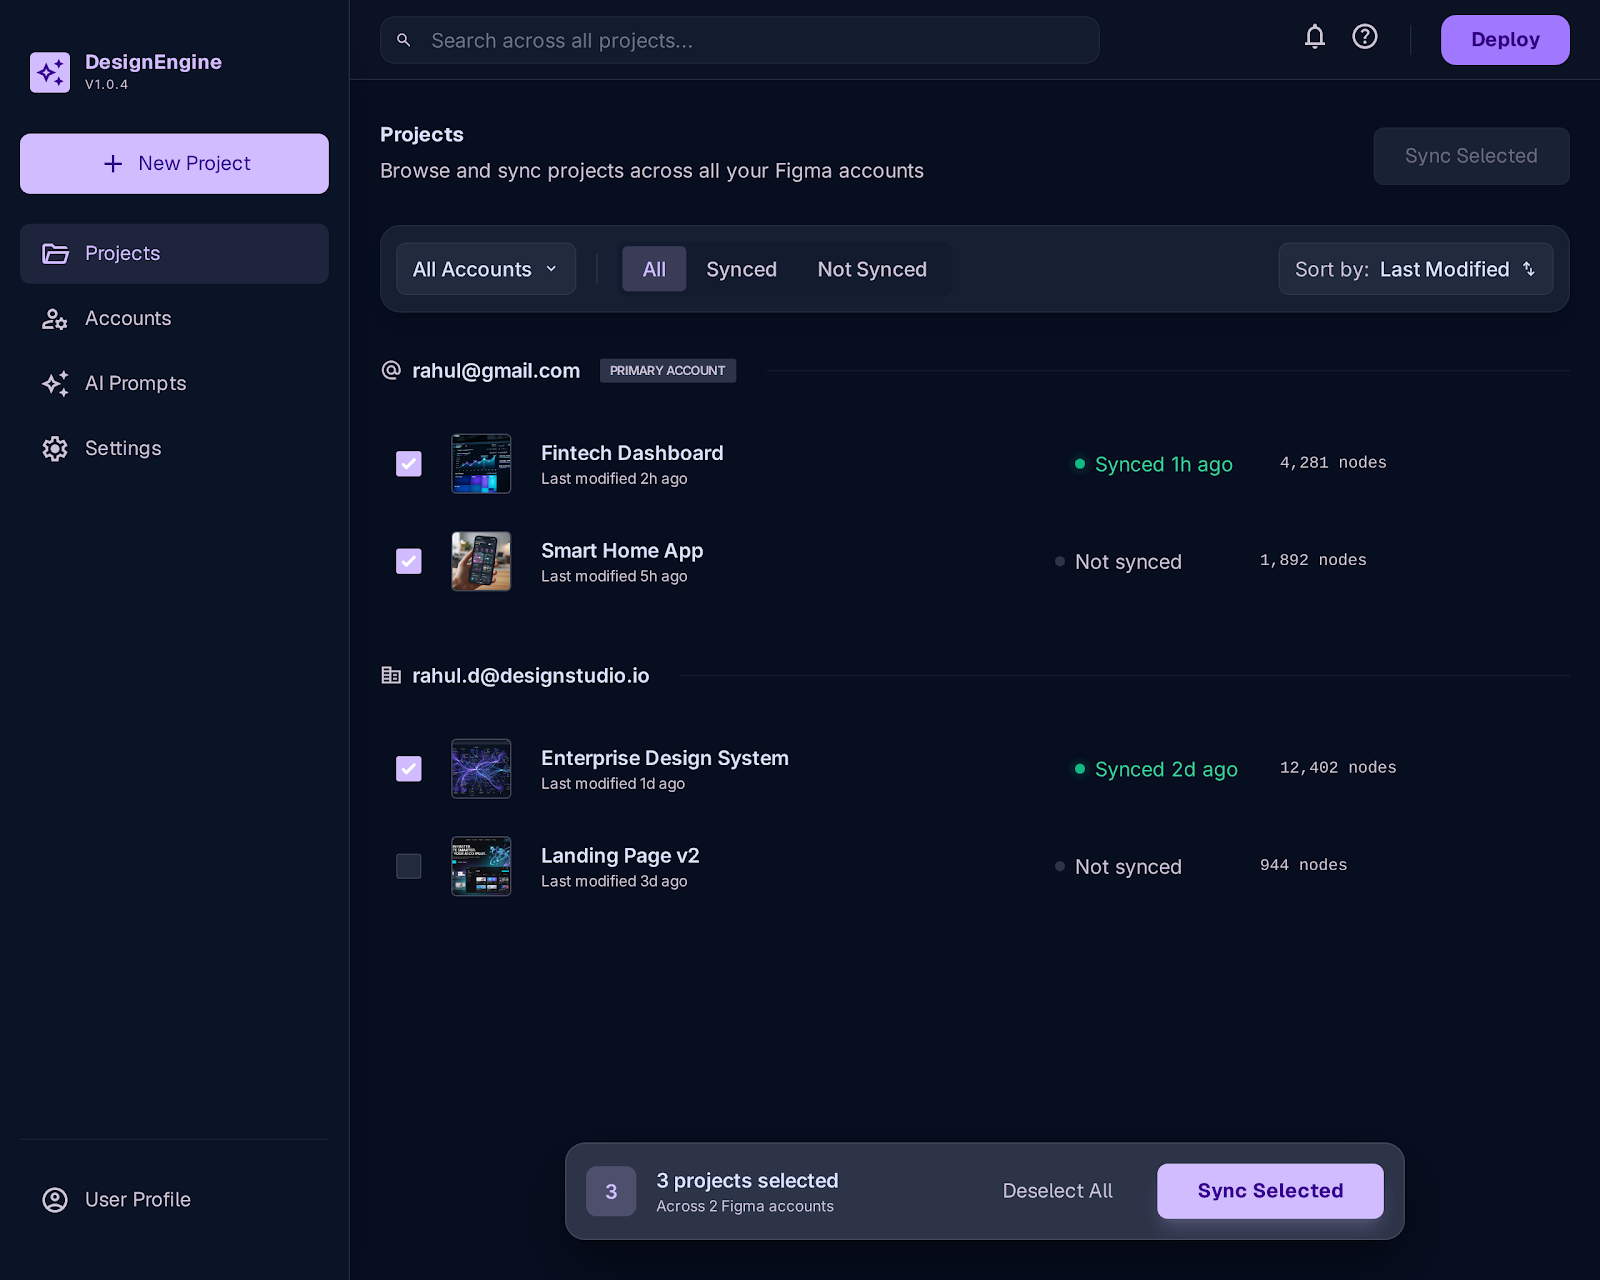Image resolution: width=1600 pixels, height=1280 pixels.
Task: Click the PRIMARY ACCOUNT badge
Action: point(668,370)
